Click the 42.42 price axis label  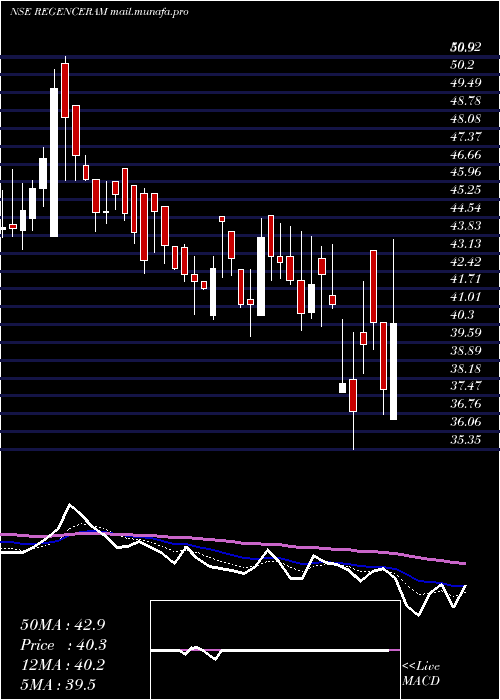tap(466, 262)
